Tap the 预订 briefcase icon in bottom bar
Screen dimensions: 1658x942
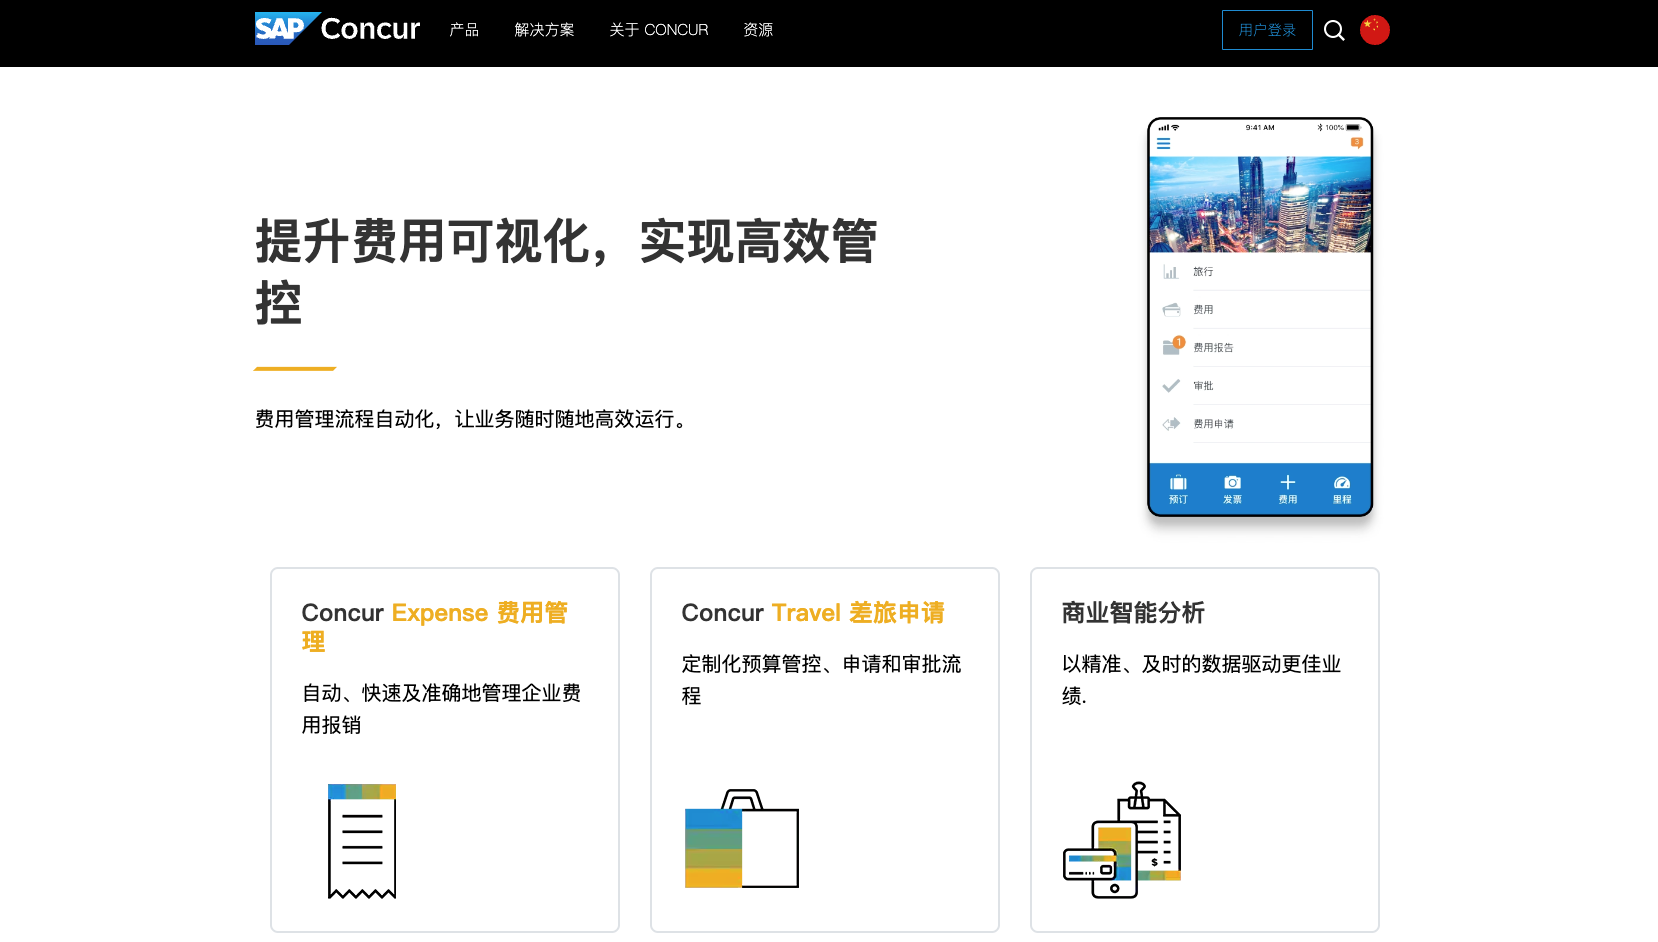[1177, 482]
